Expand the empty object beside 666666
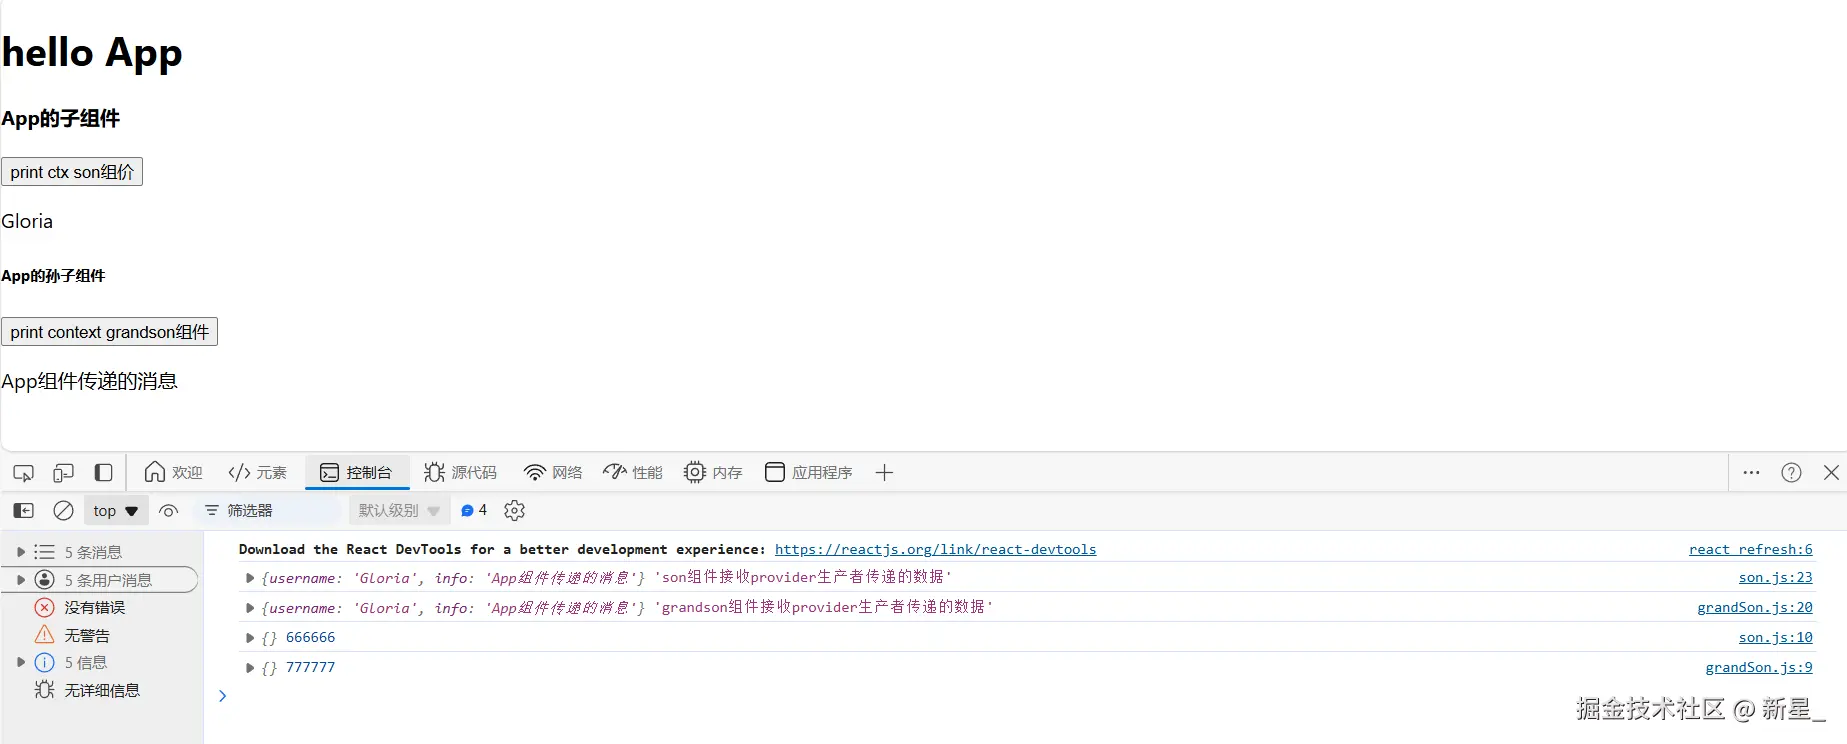The height and width of the screenshot is (744, 1847). click(250, 638)
